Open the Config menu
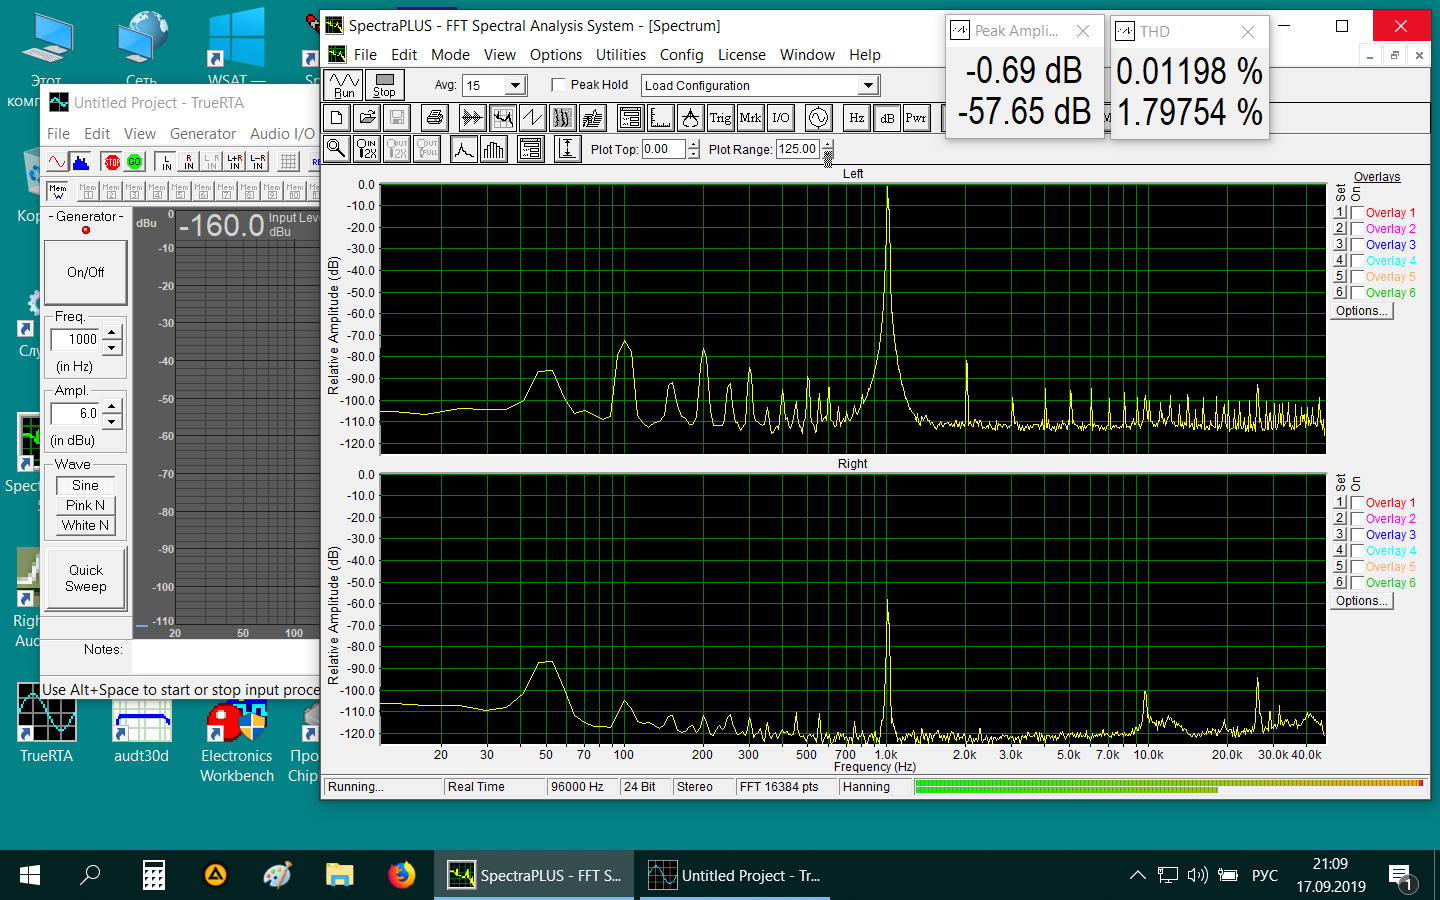 (x=681, y=55)
